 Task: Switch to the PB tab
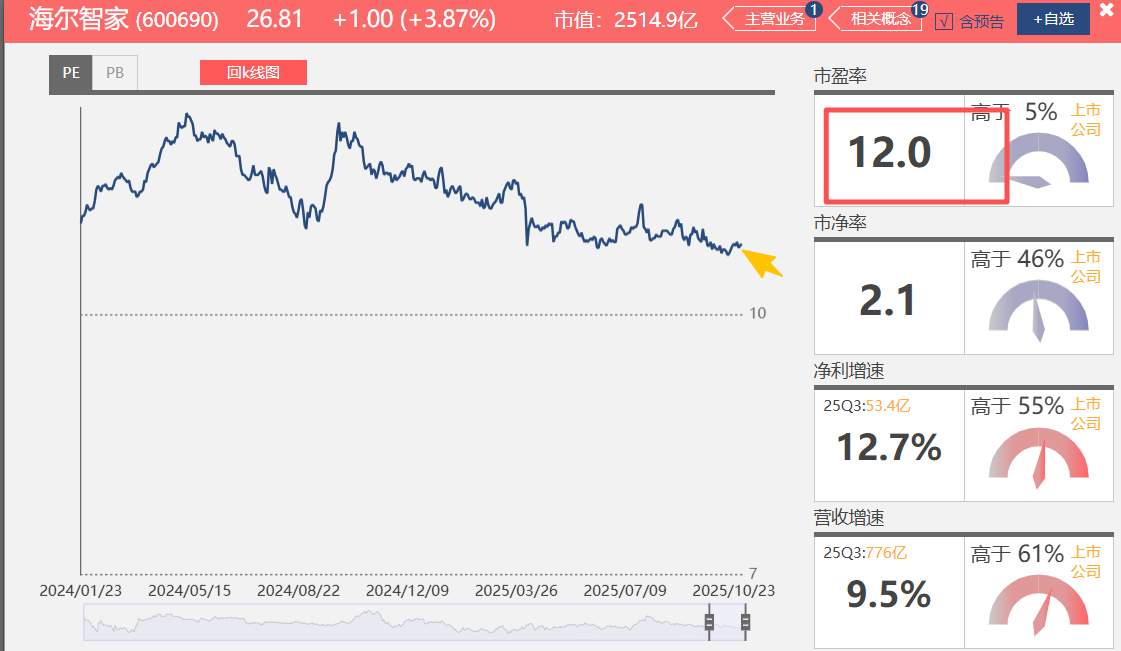tap(115, 73)
